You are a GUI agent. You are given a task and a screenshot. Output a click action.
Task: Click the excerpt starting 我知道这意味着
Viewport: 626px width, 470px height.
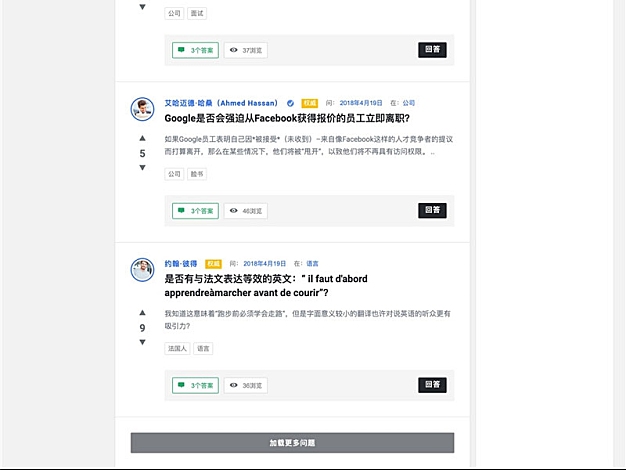point(307,320)
